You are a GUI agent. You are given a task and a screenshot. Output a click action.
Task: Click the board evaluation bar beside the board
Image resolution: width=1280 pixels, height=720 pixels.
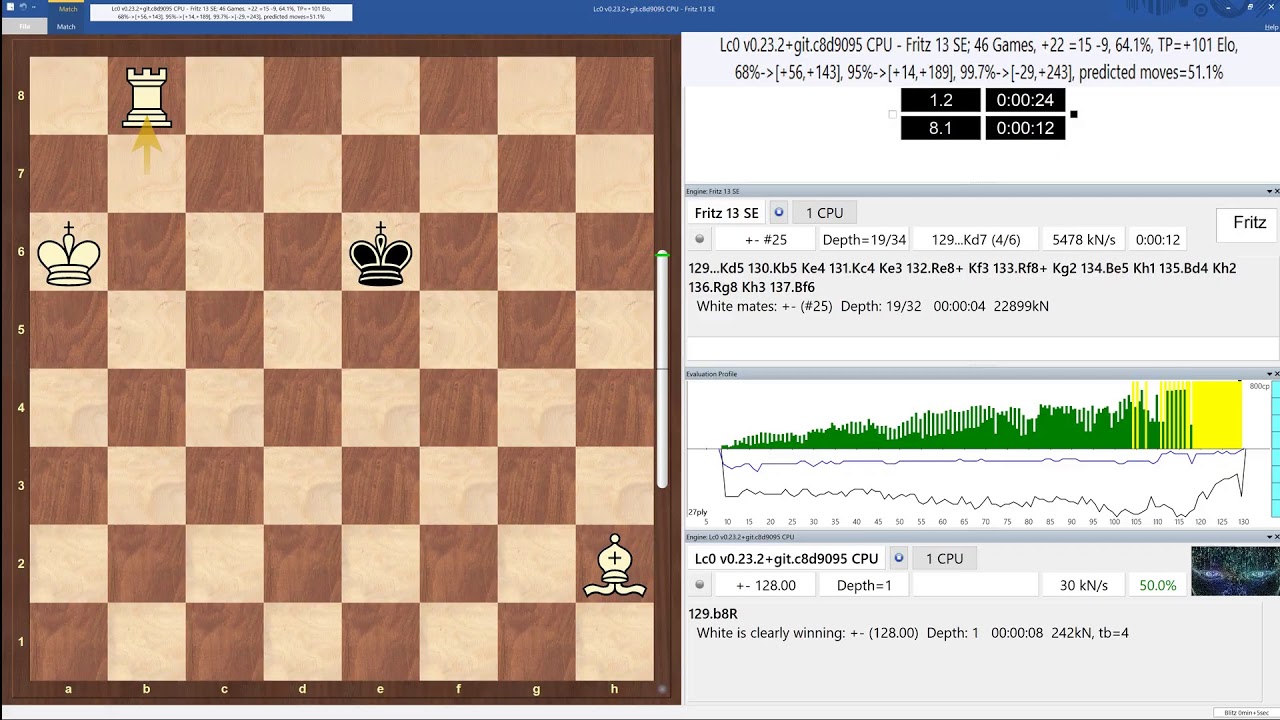(x=662, y=370)
